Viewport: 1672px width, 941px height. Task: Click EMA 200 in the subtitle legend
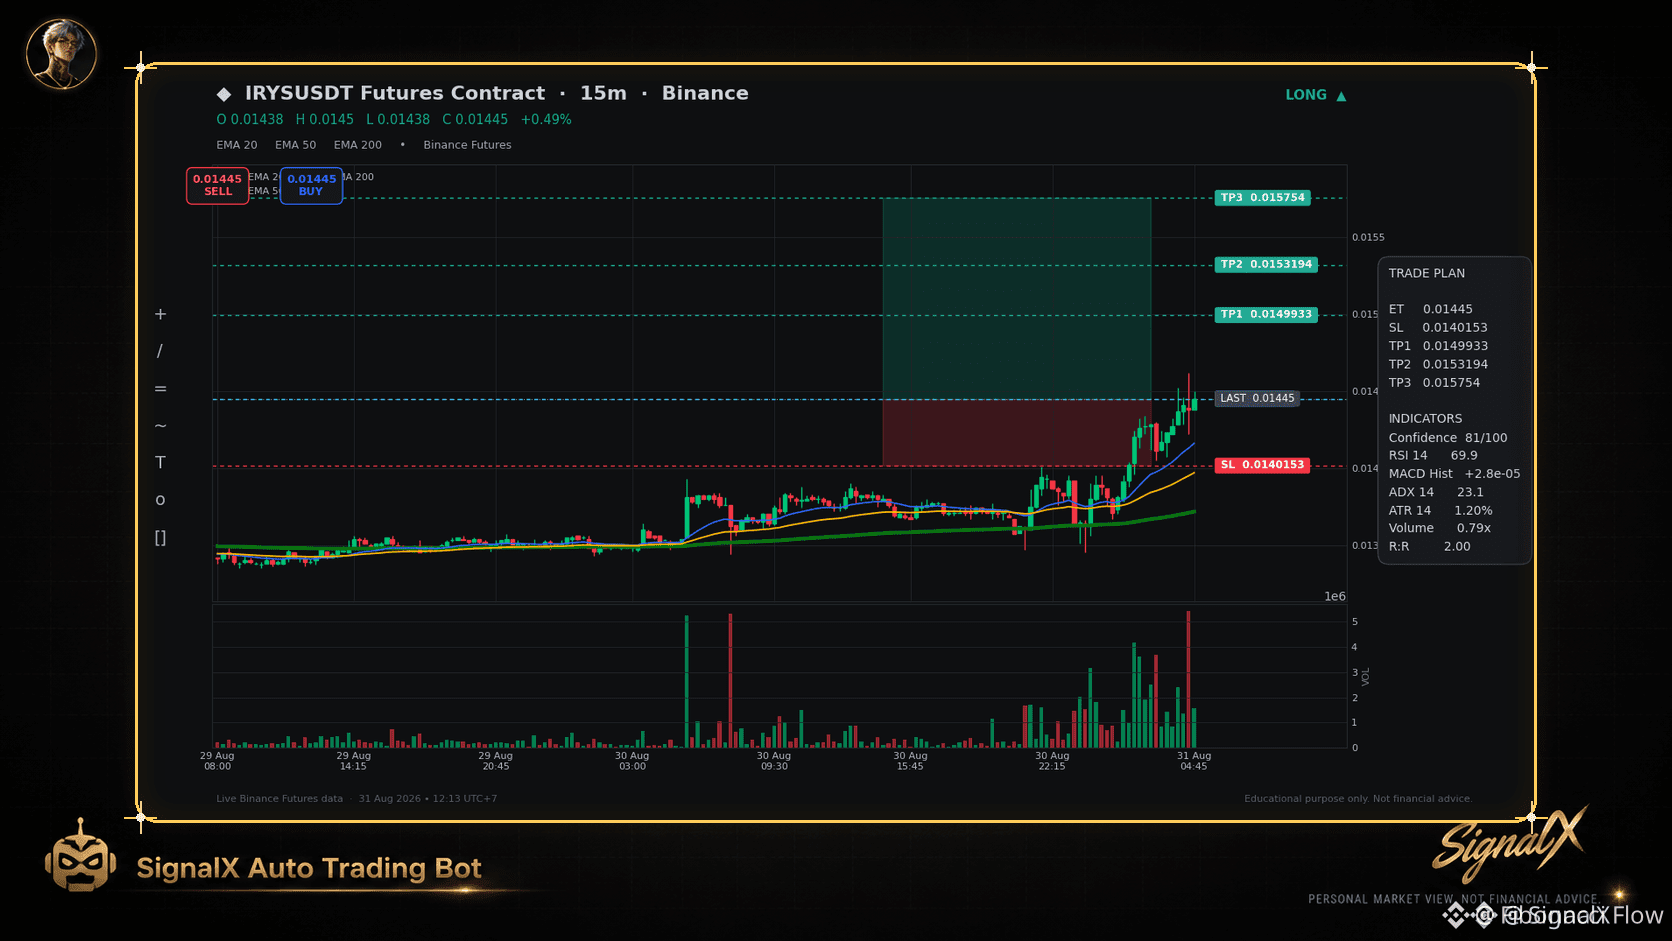pyautogui.click(x=358, y=145)
